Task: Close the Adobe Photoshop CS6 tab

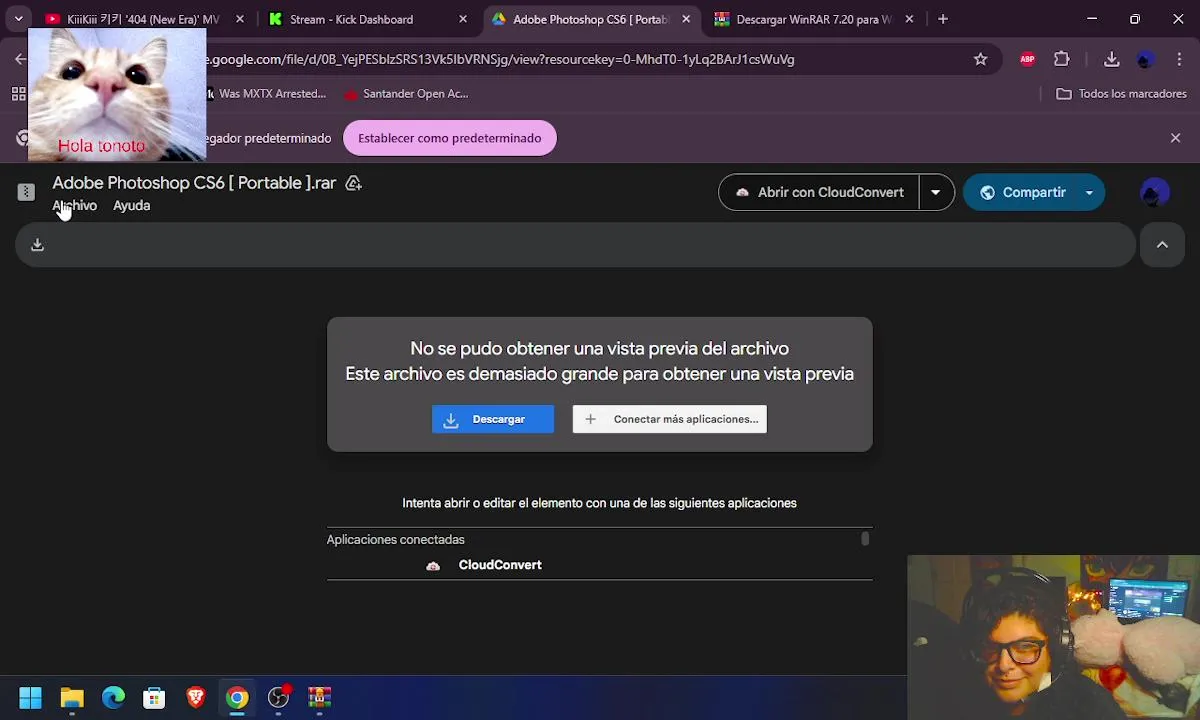Action: (686, 19)
